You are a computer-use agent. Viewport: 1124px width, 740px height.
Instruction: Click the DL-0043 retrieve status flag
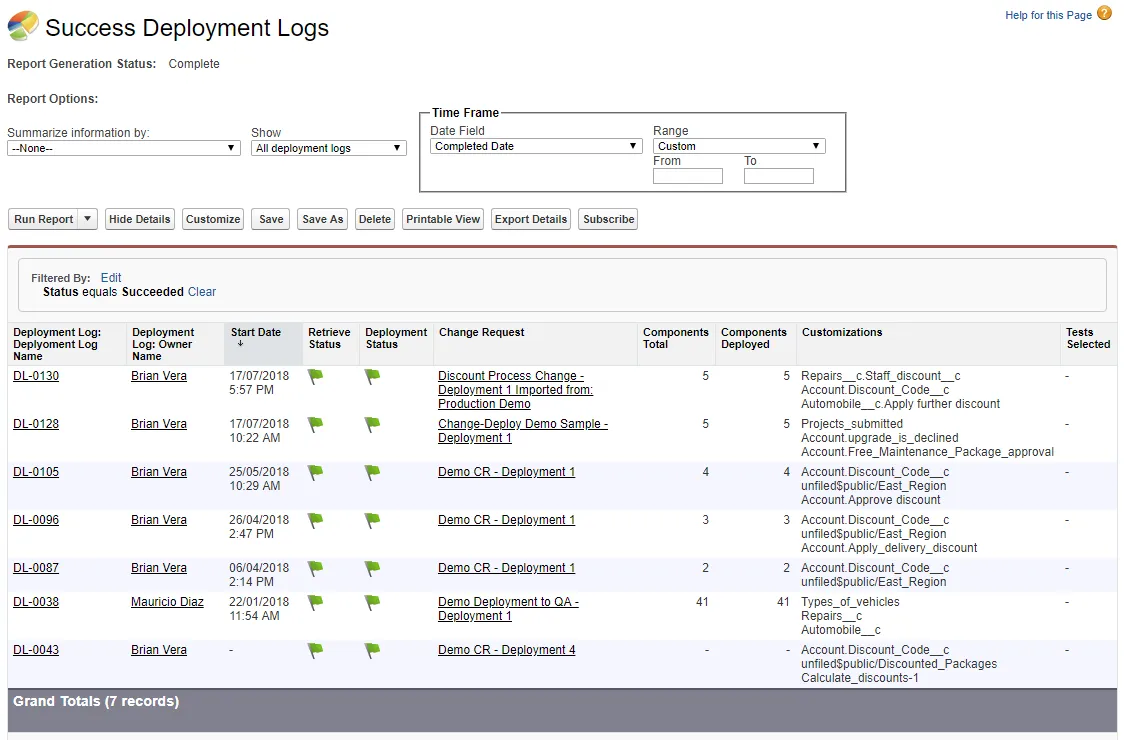point(315,650)
